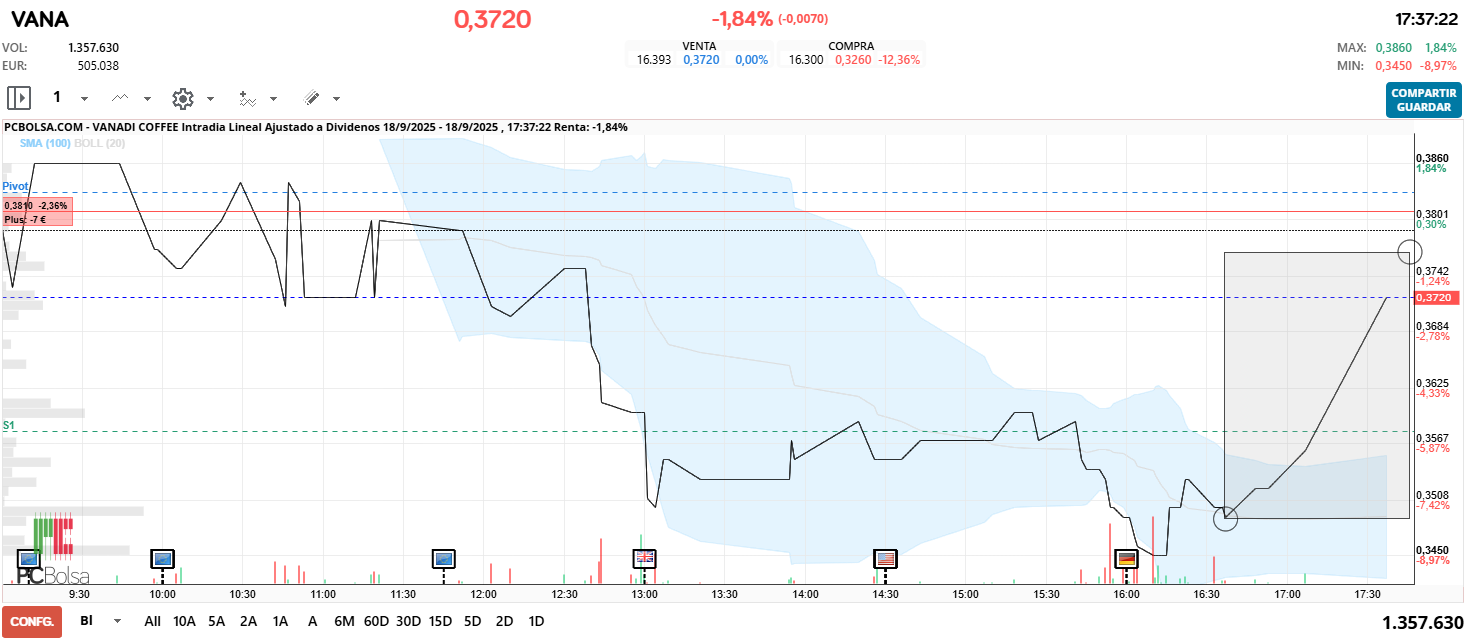The image size is (1477, 643).
Task: Click the US flag market marker
Action: [x=885, y=557]
